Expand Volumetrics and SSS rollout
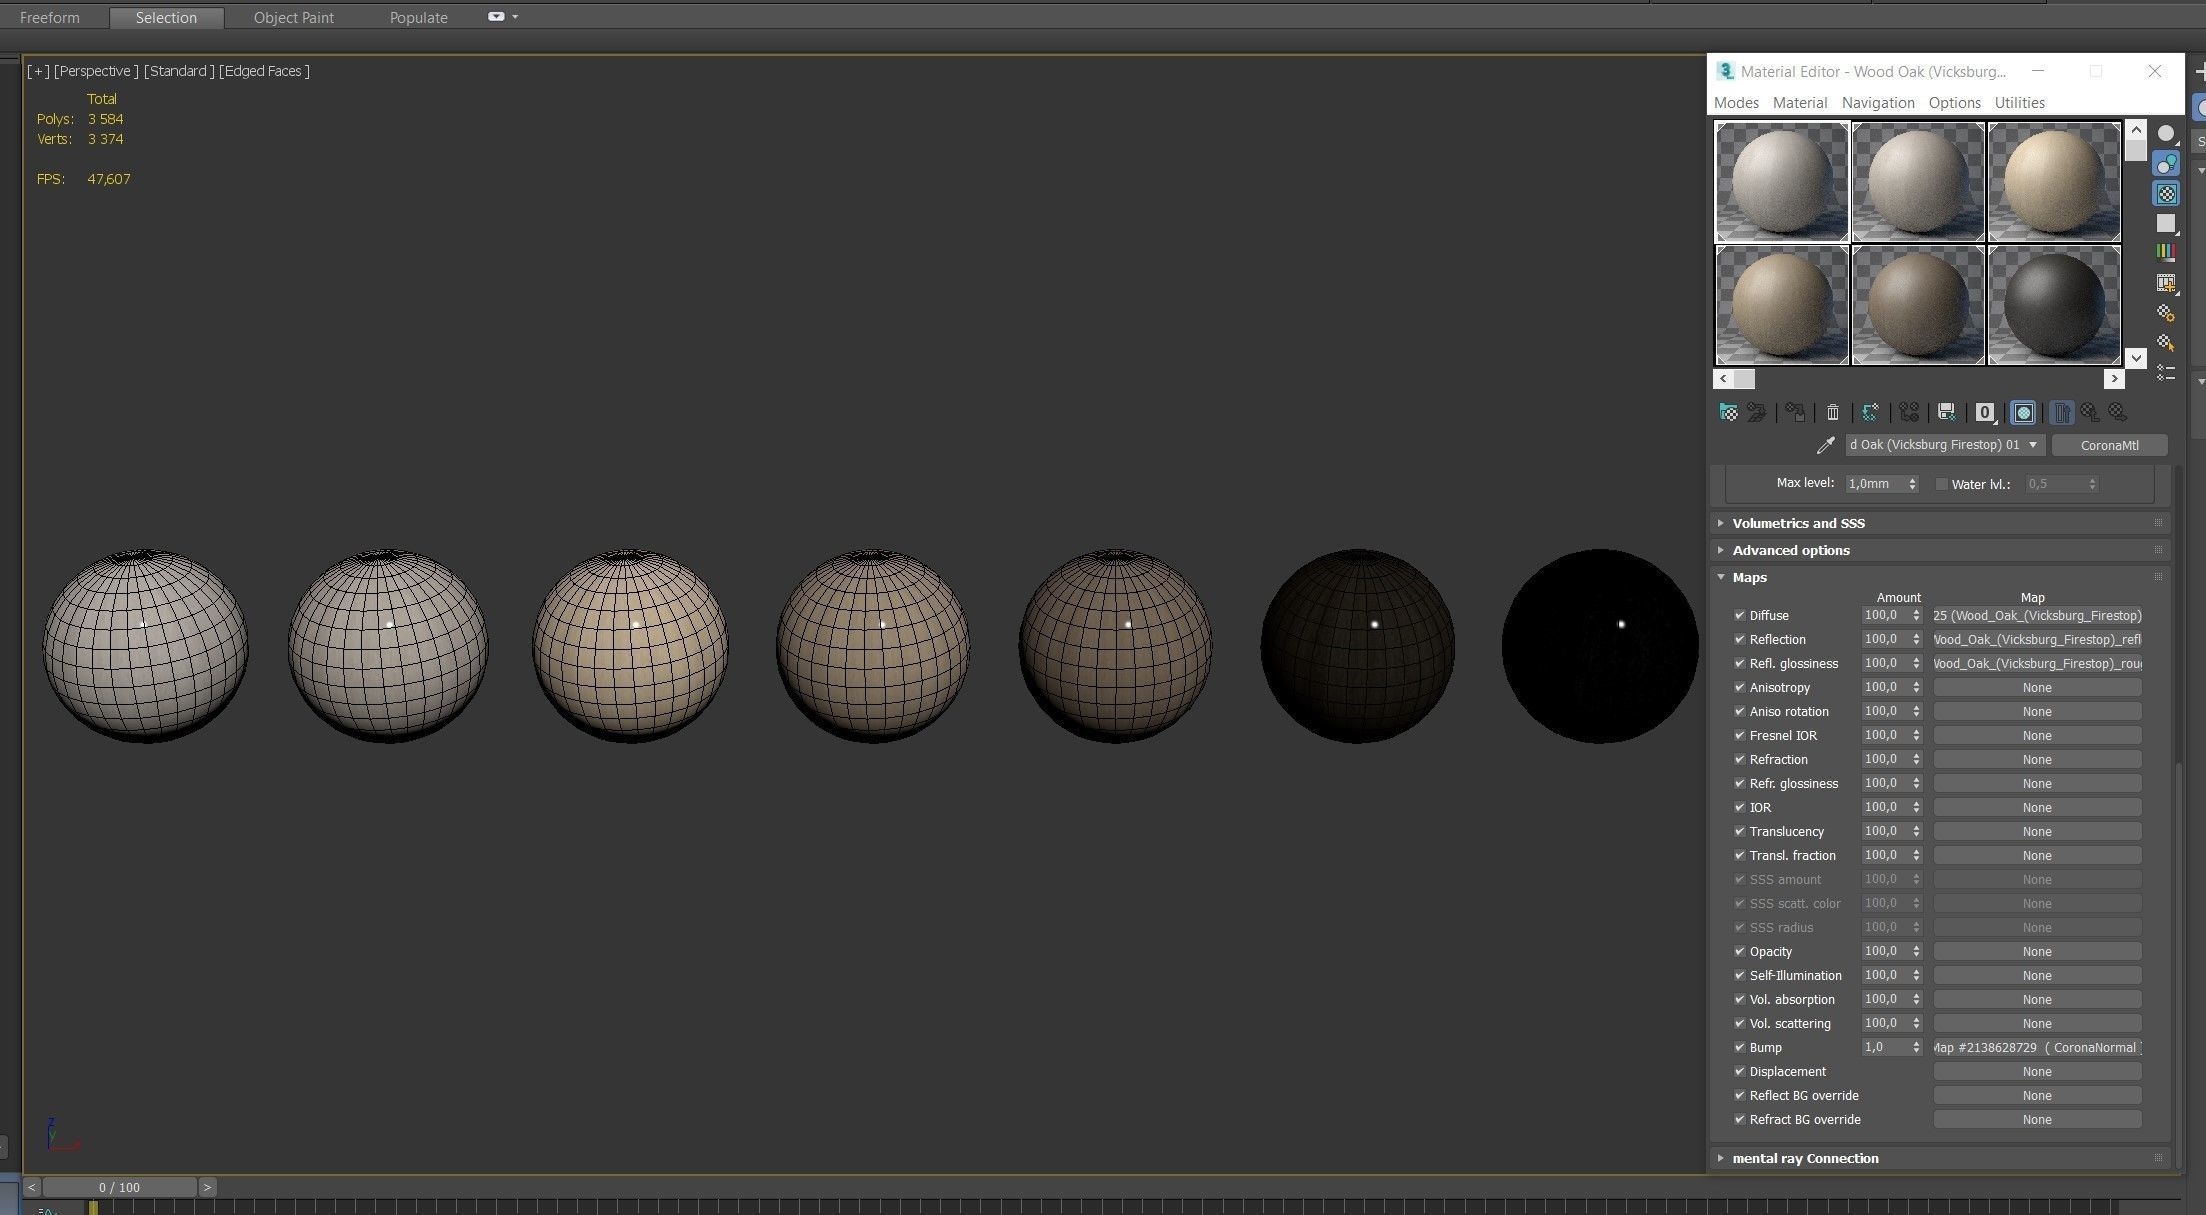 point(1798,523)
